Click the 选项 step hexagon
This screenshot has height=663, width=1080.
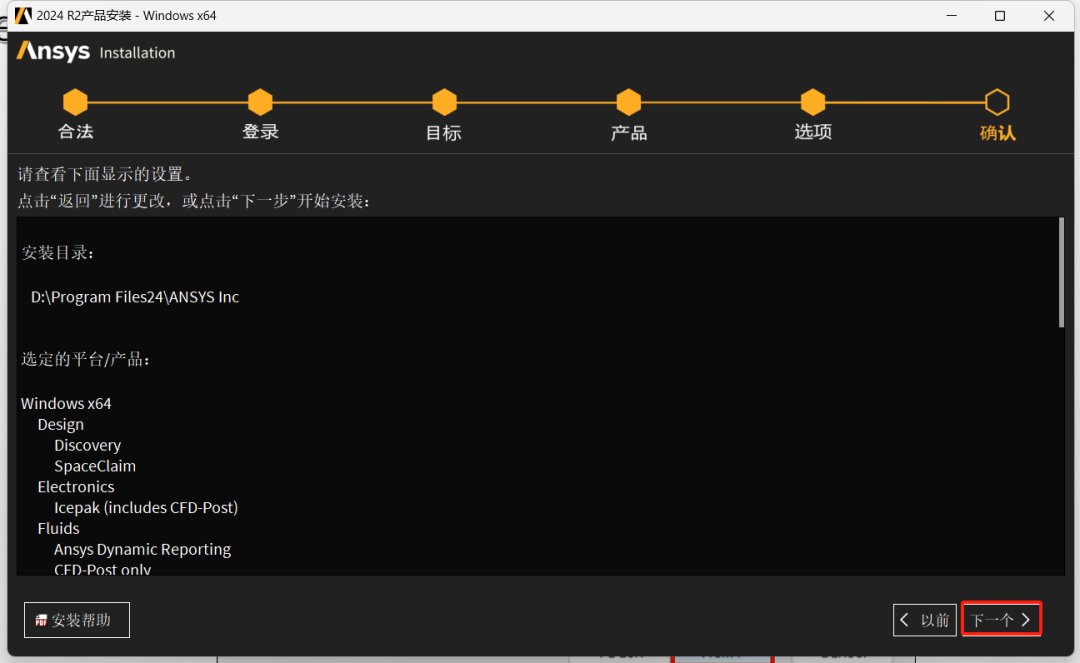pyautogui.click(x=813, y=102)
